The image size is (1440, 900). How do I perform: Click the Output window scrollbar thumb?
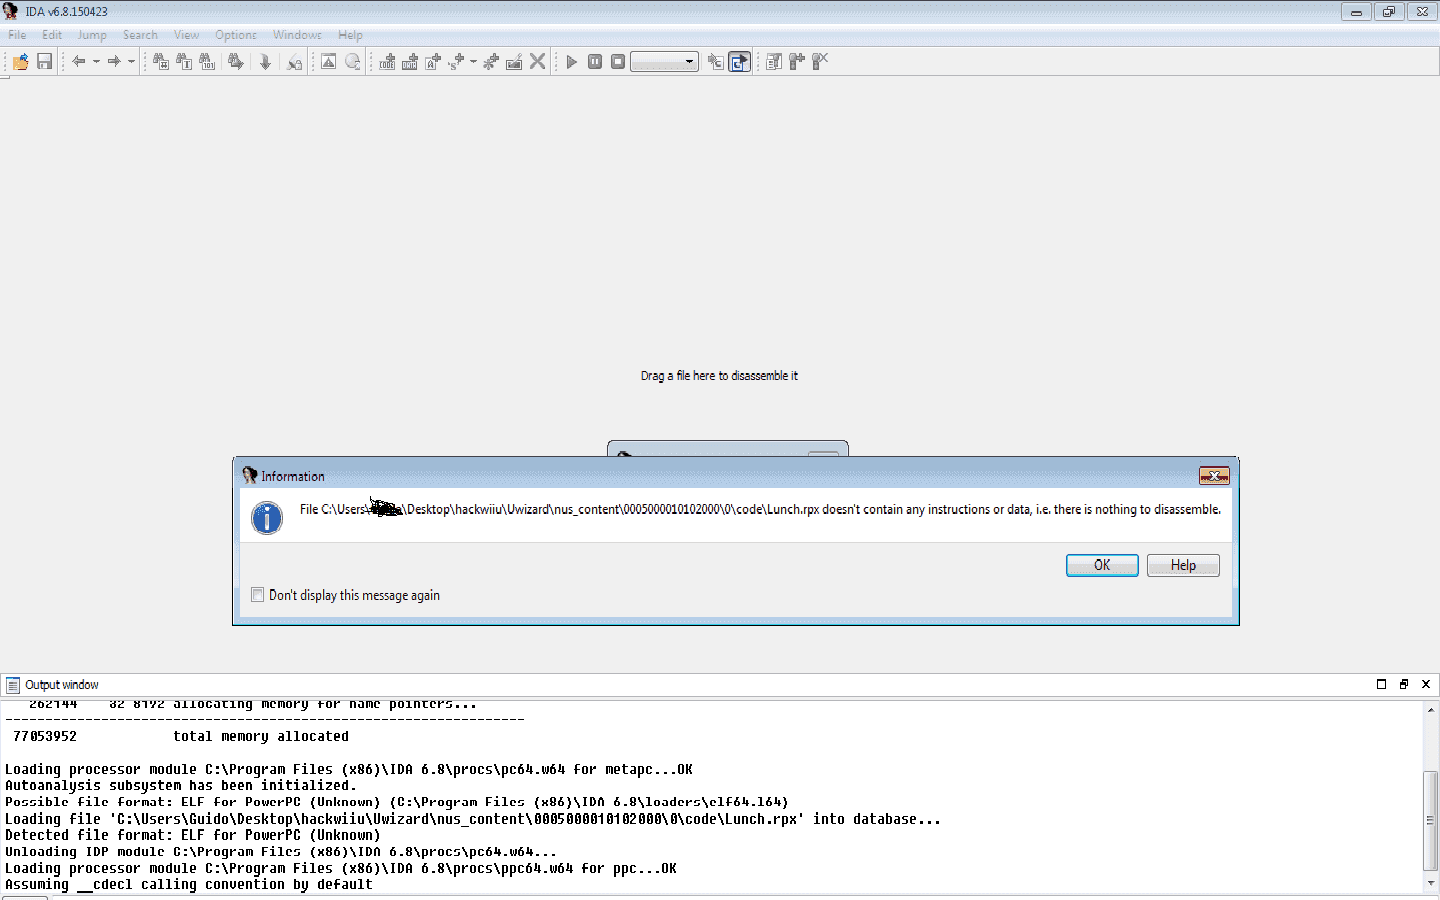point(1431,820)
